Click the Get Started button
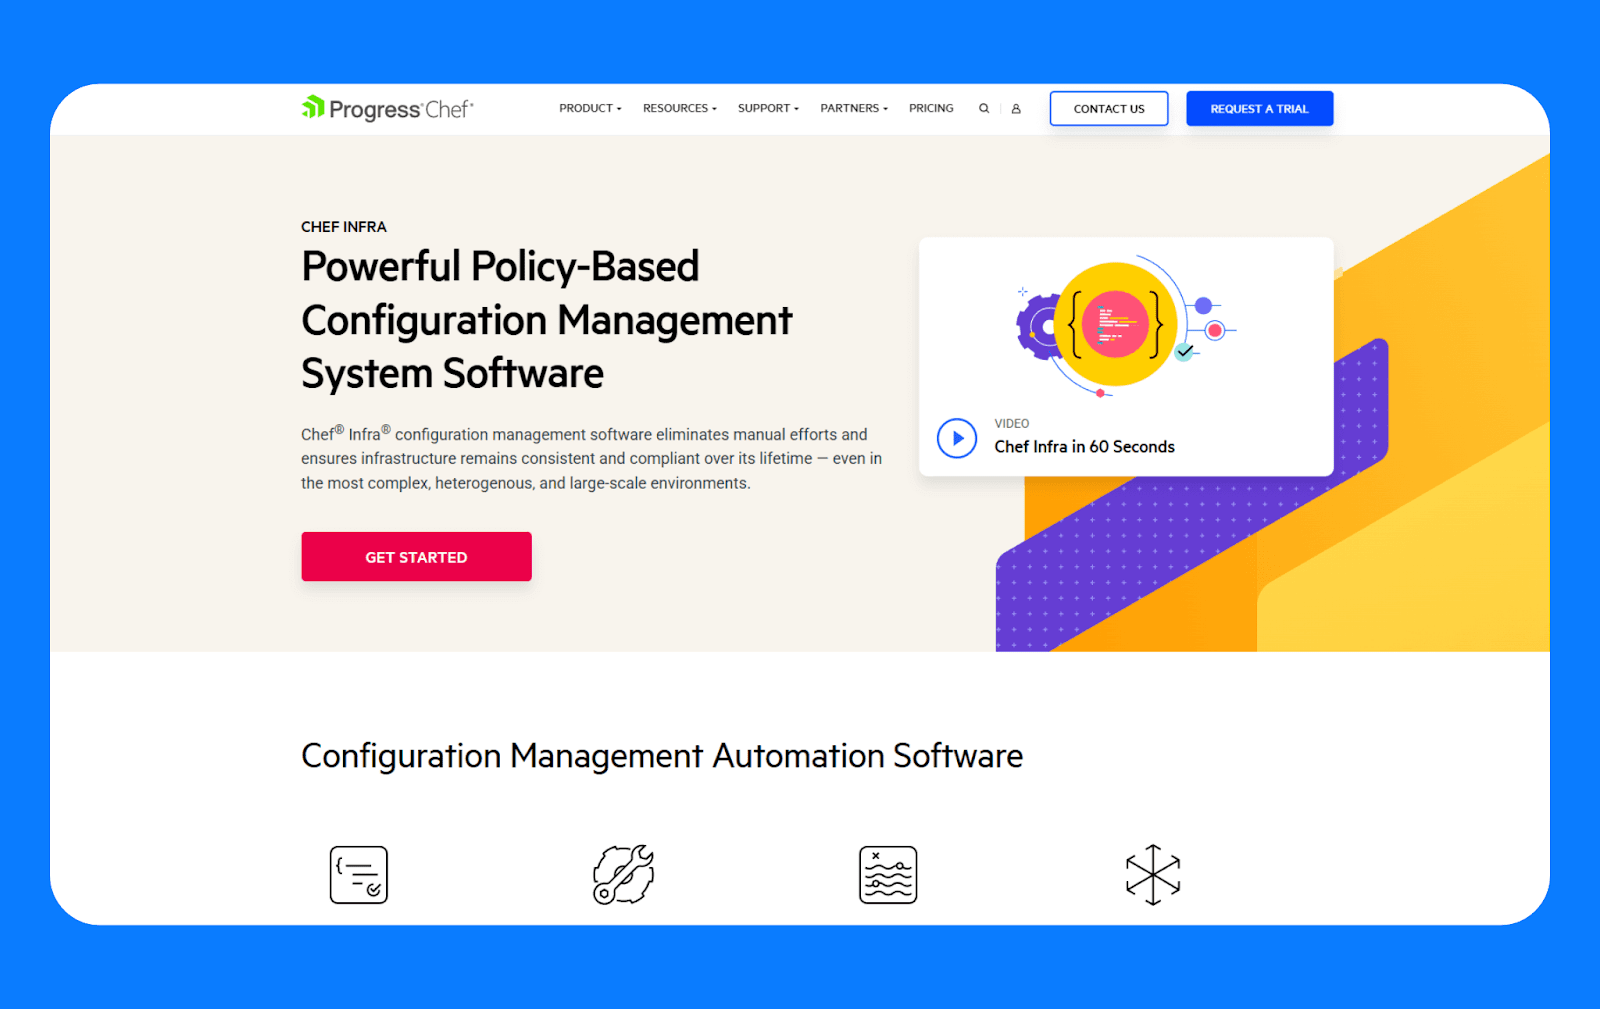 point(416,557)
